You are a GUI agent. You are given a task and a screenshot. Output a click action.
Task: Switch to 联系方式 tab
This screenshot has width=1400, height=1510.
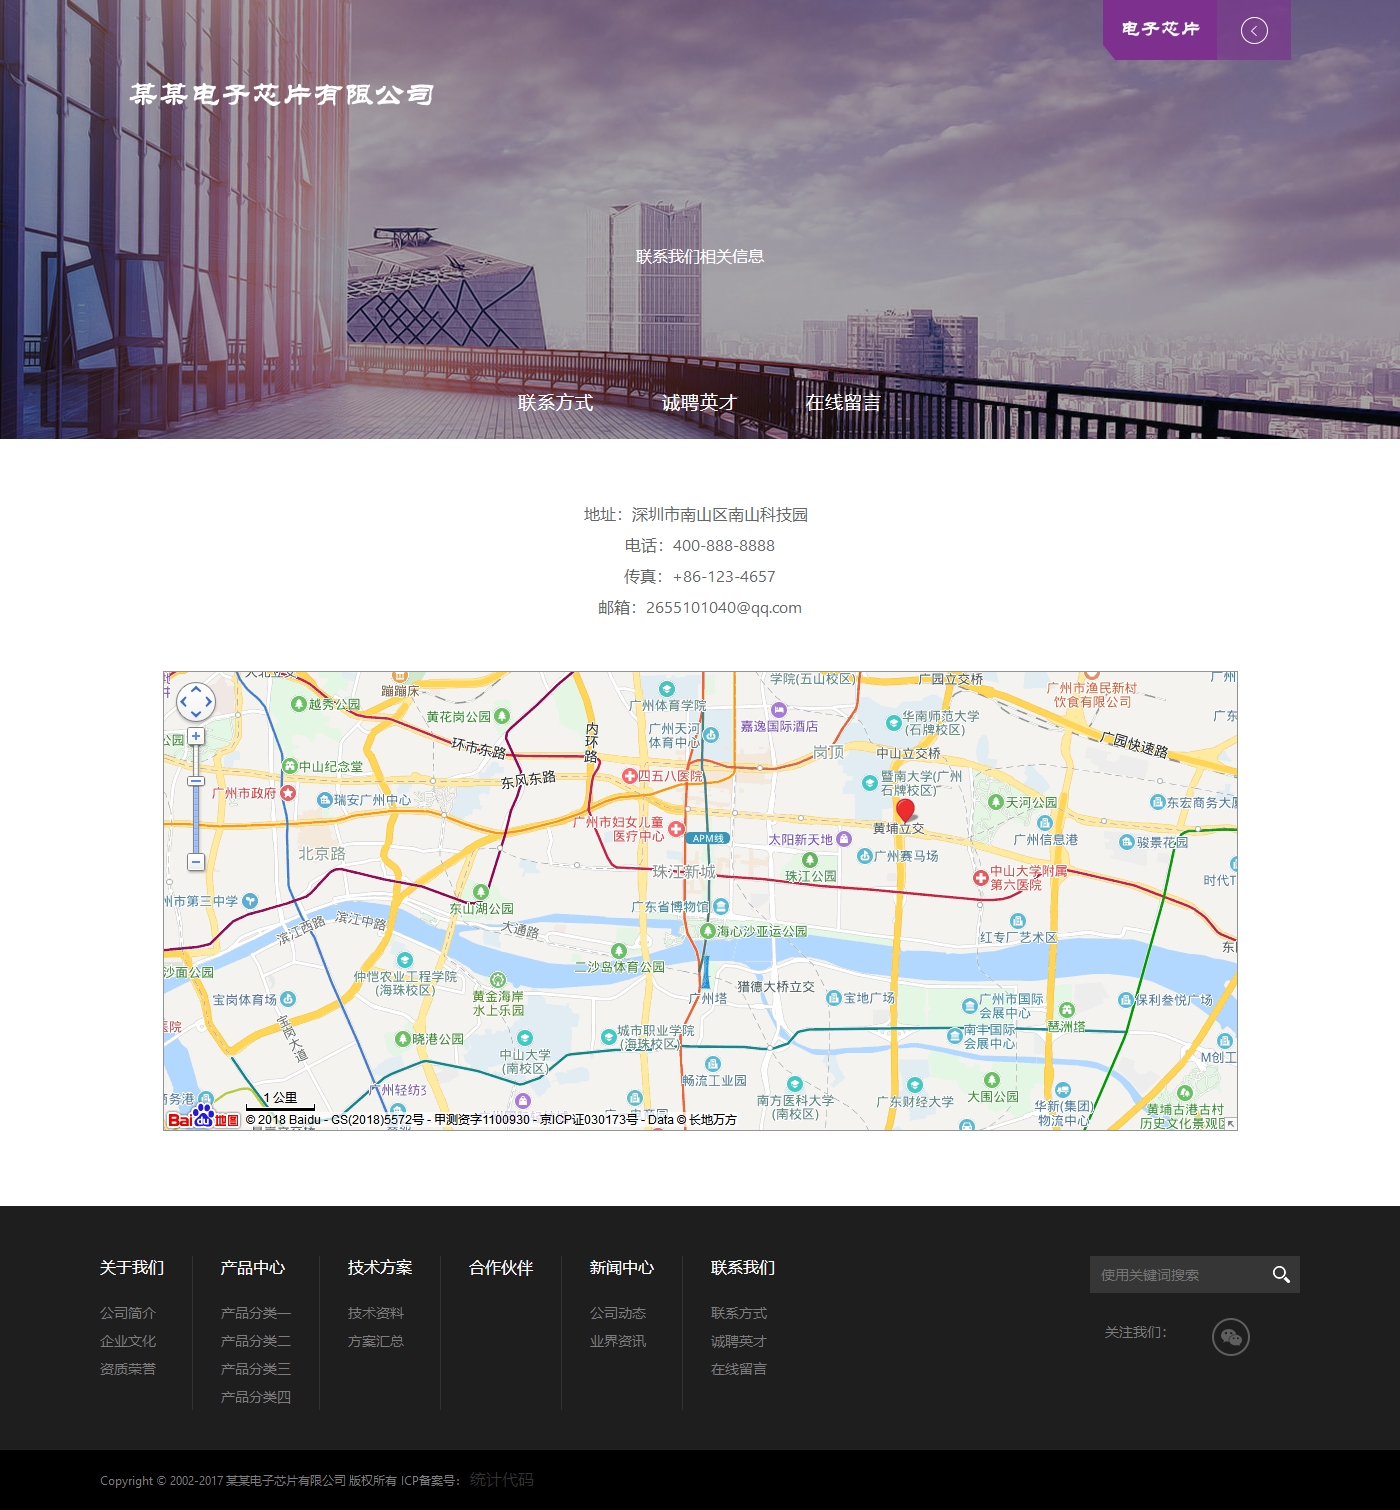tap(555, 402)
